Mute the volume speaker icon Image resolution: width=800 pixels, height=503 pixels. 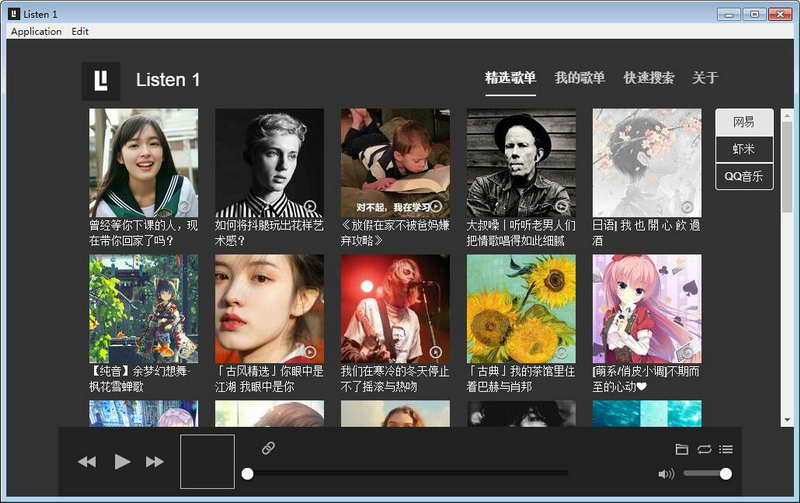click(x=666, y=474)
